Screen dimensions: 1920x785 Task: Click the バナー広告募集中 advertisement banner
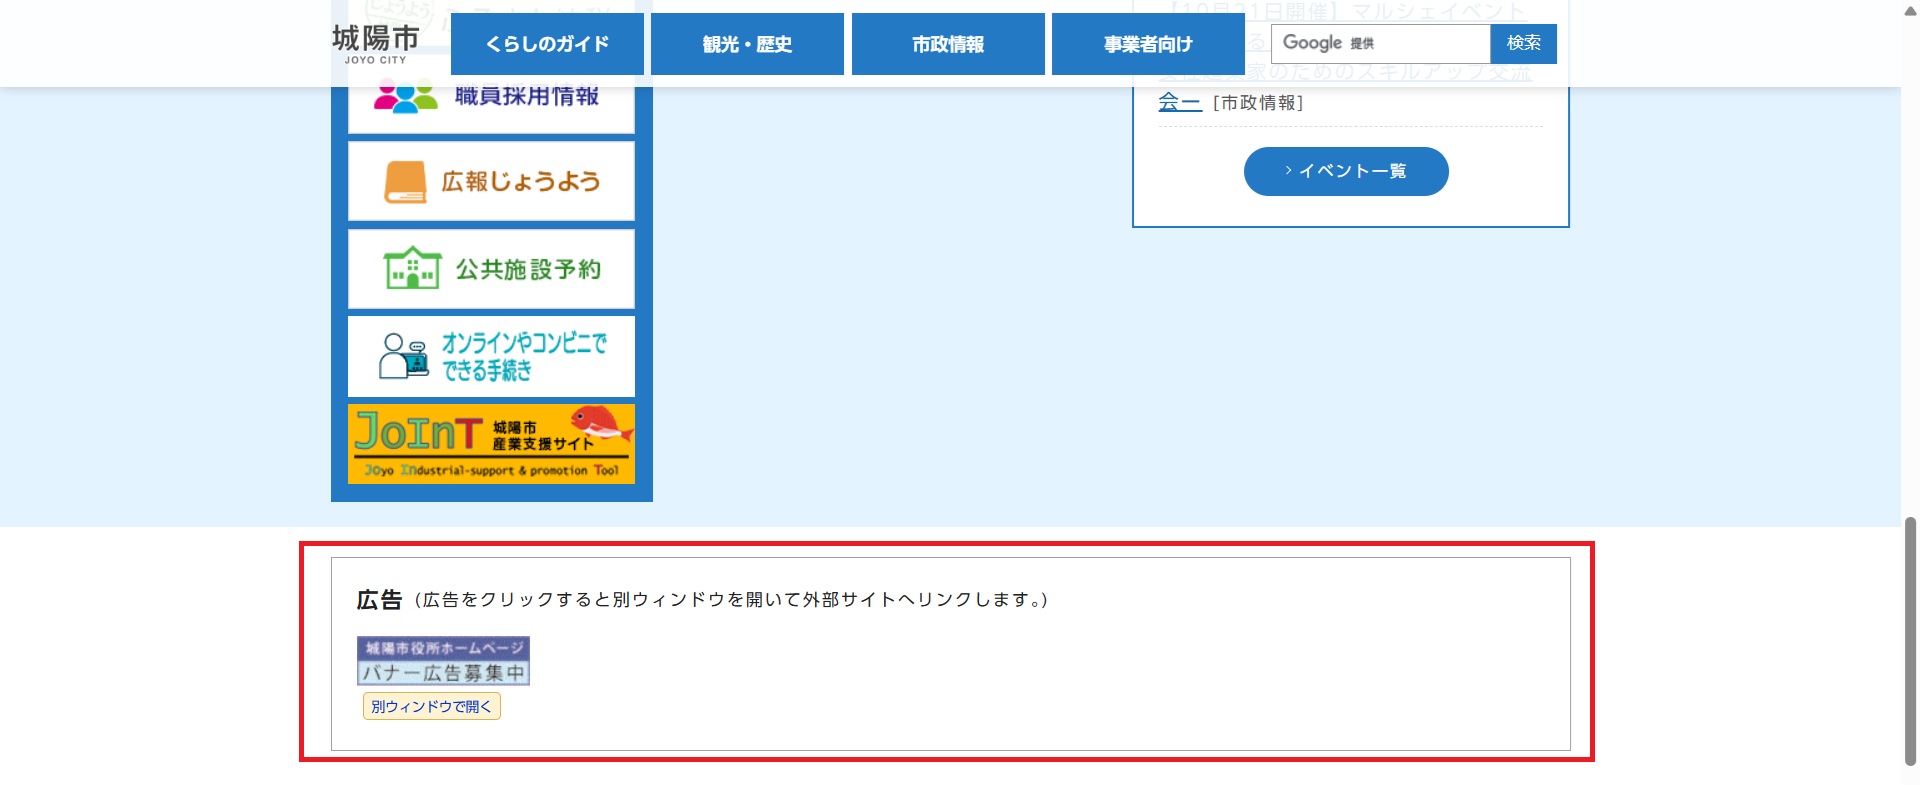click(x=443, y=661)
